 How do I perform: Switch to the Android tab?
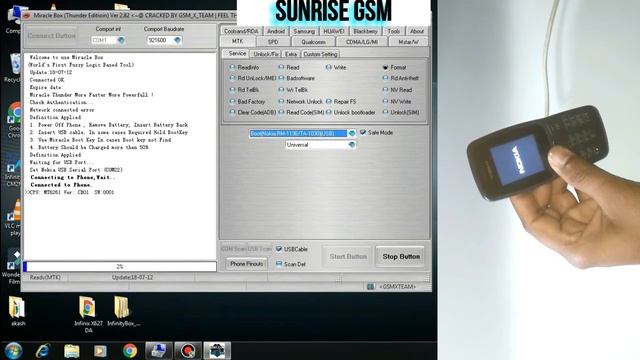click(x=276, y=31)
